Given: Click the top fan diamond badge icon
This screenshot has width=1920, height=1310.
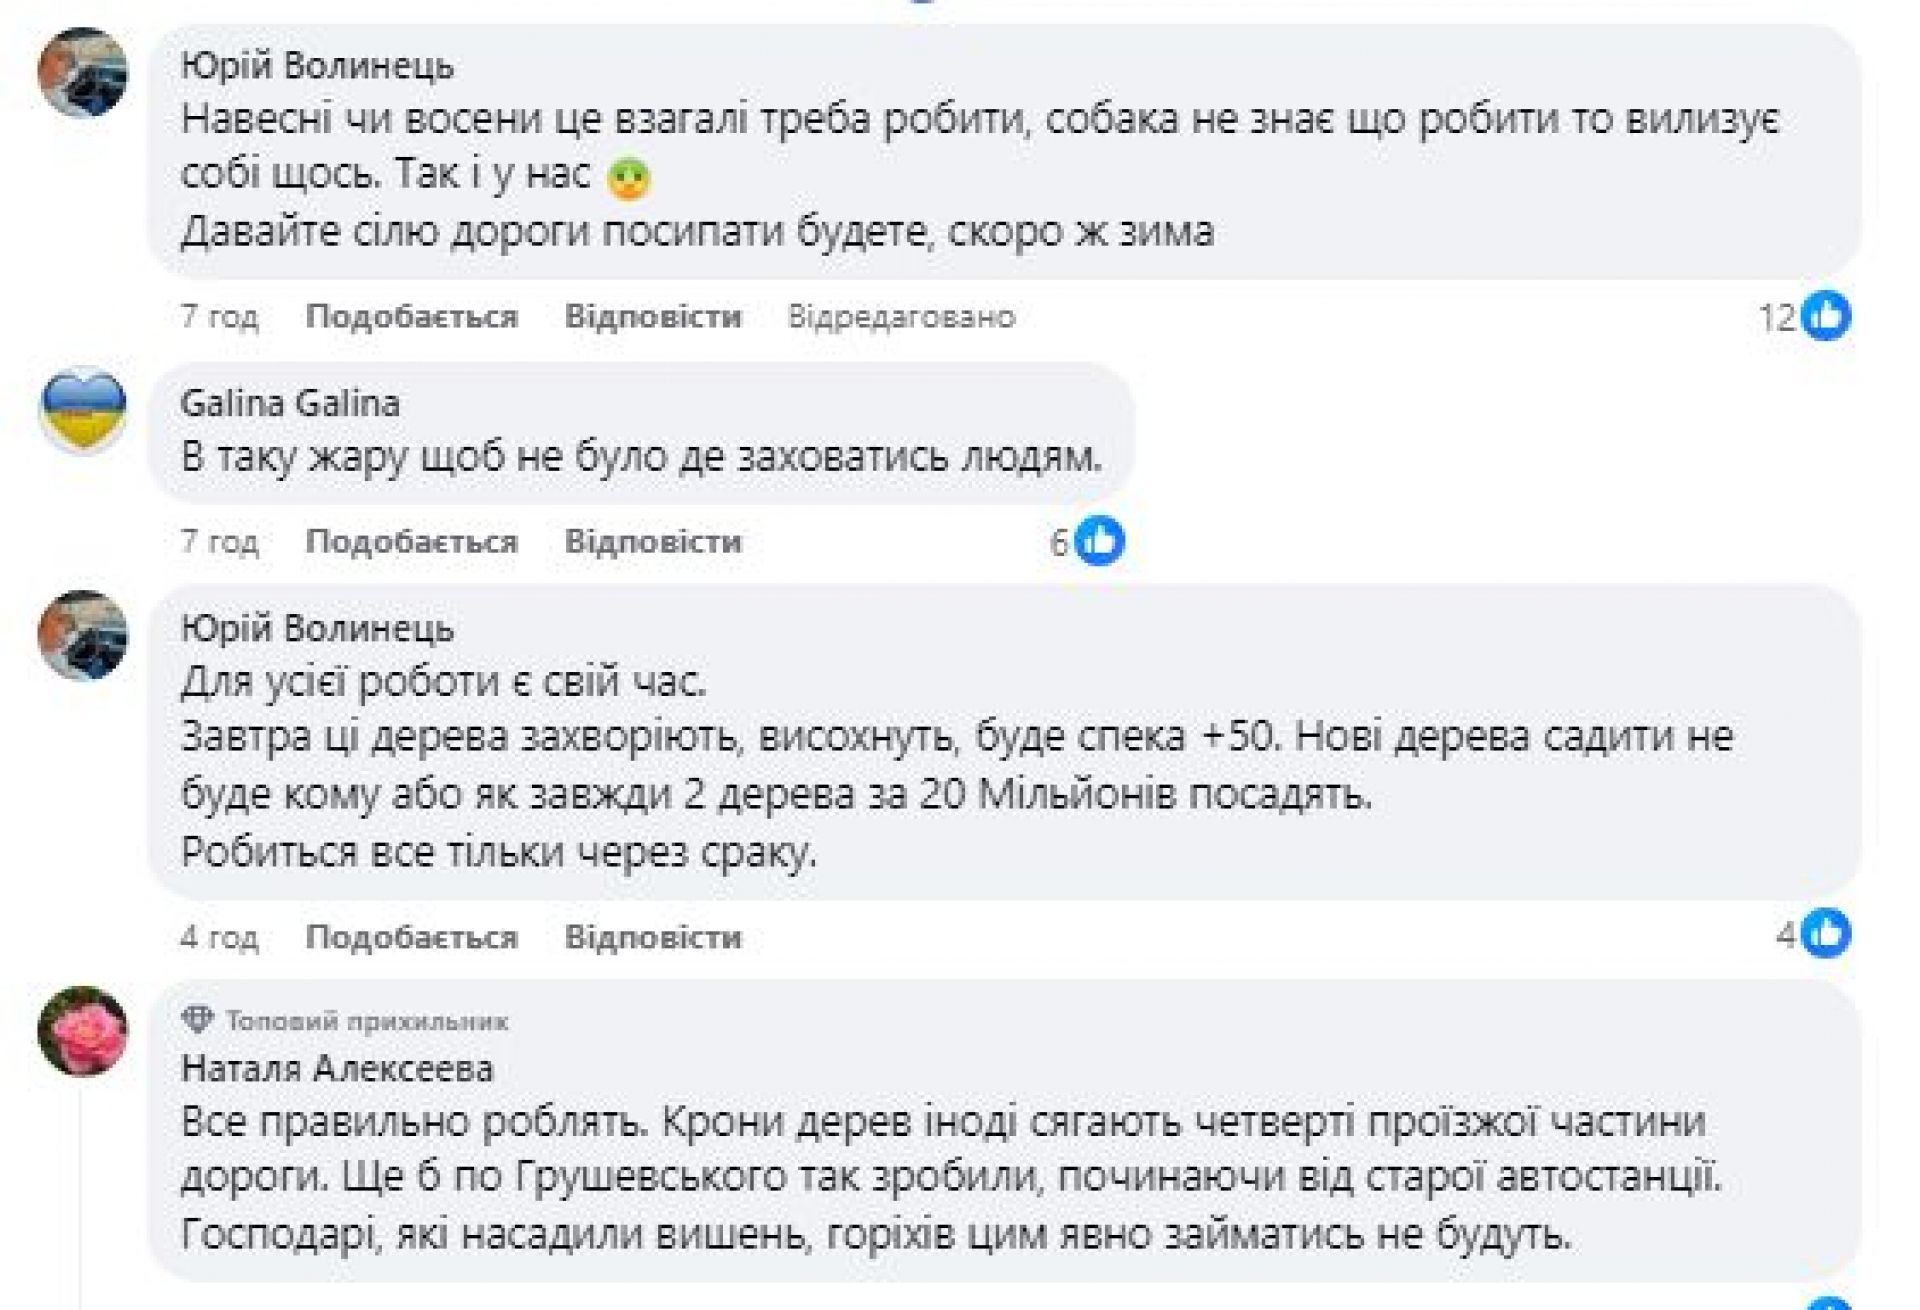Looking at the screenshot, I should (x=197, y=1020).
